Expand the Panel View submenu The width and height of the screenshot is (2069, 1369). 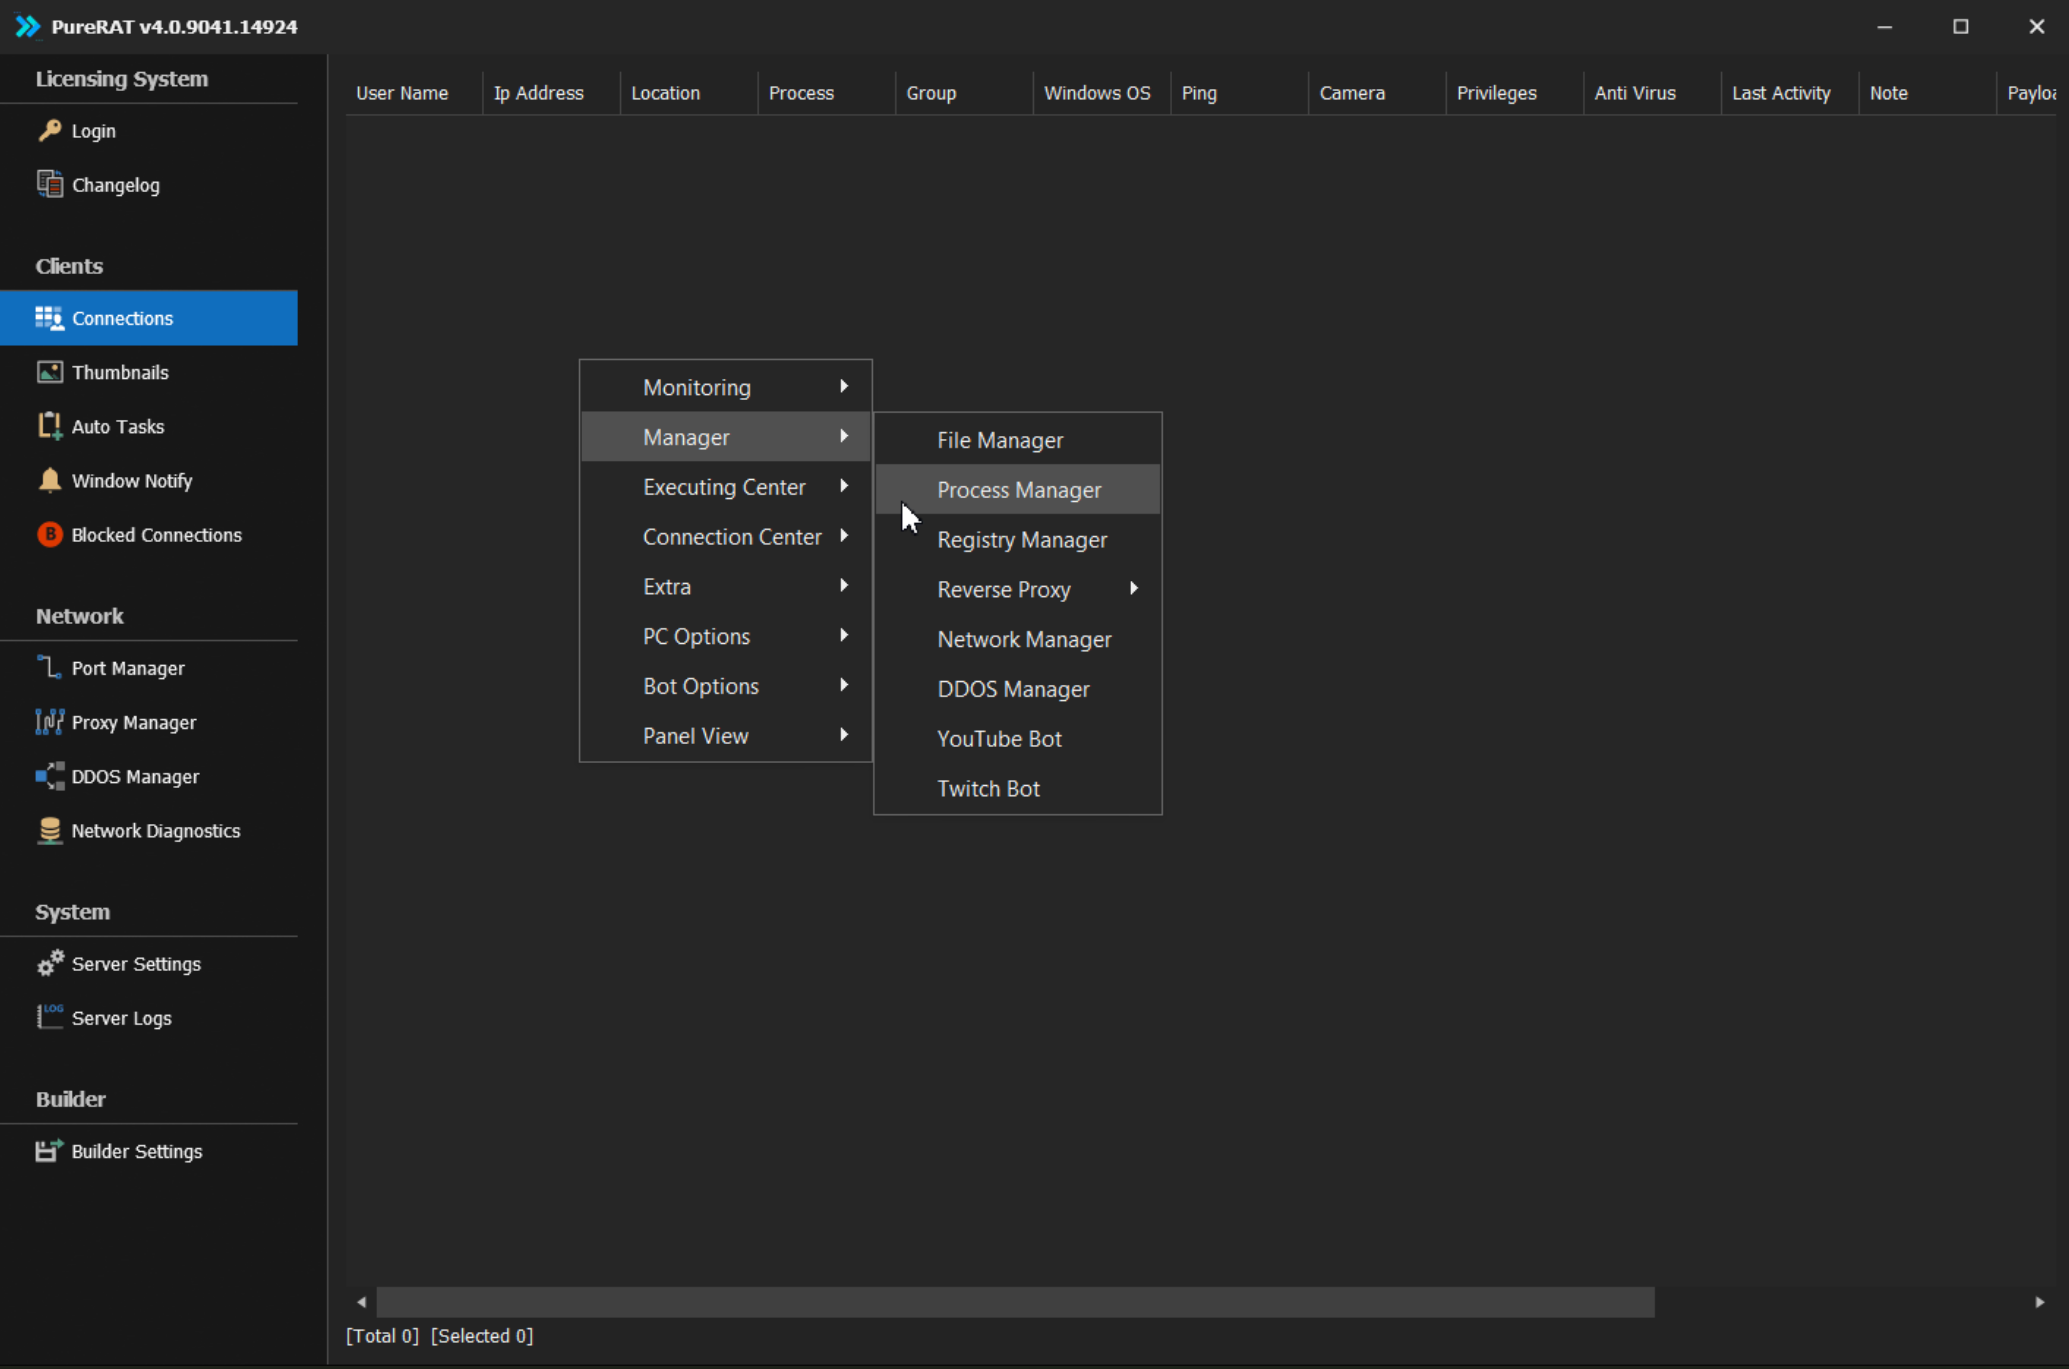(x=725, y=736)
